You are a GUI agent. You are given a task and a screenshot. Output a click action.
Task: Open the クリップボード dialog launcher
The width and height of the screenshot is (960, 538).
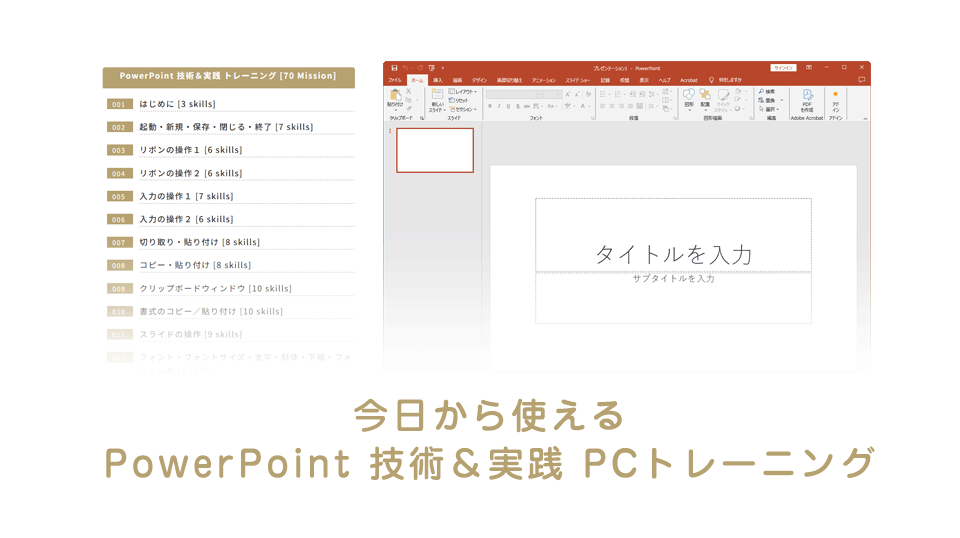click(422, 118)
